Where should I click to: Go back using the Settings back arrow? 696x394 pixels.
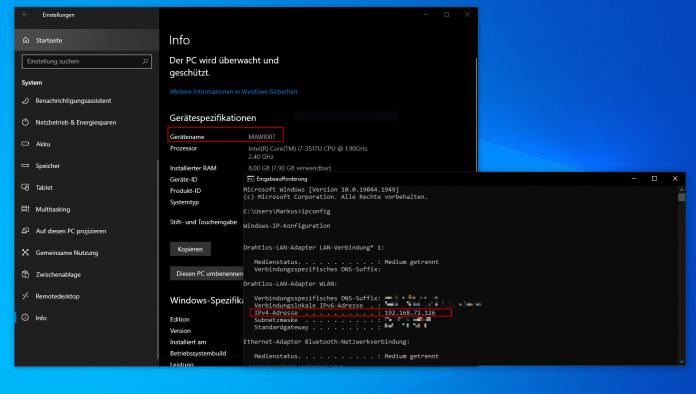point(25,15)
